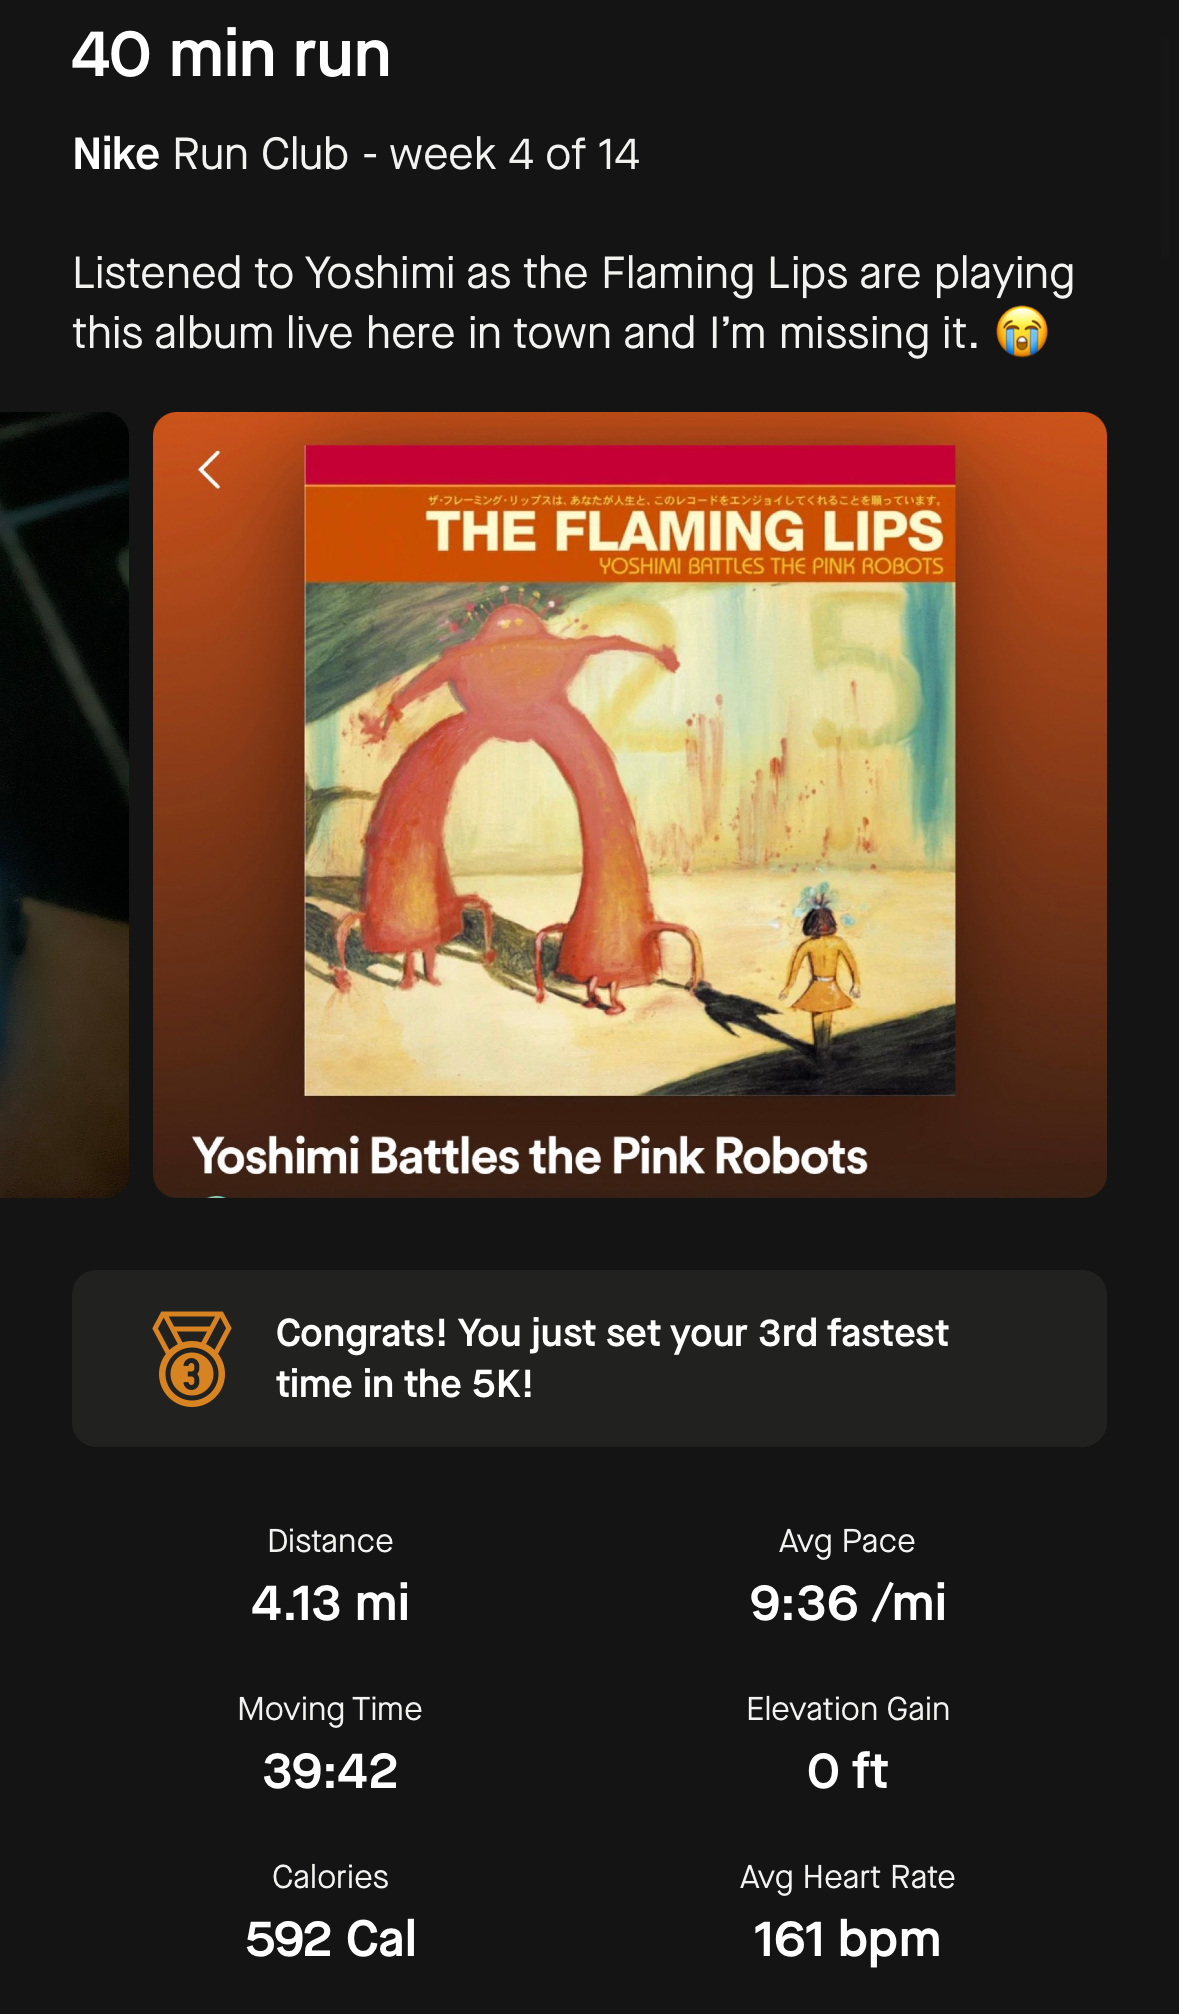
Task: Select the 161 bpm heart rate value
Action: click(847, 1938)
